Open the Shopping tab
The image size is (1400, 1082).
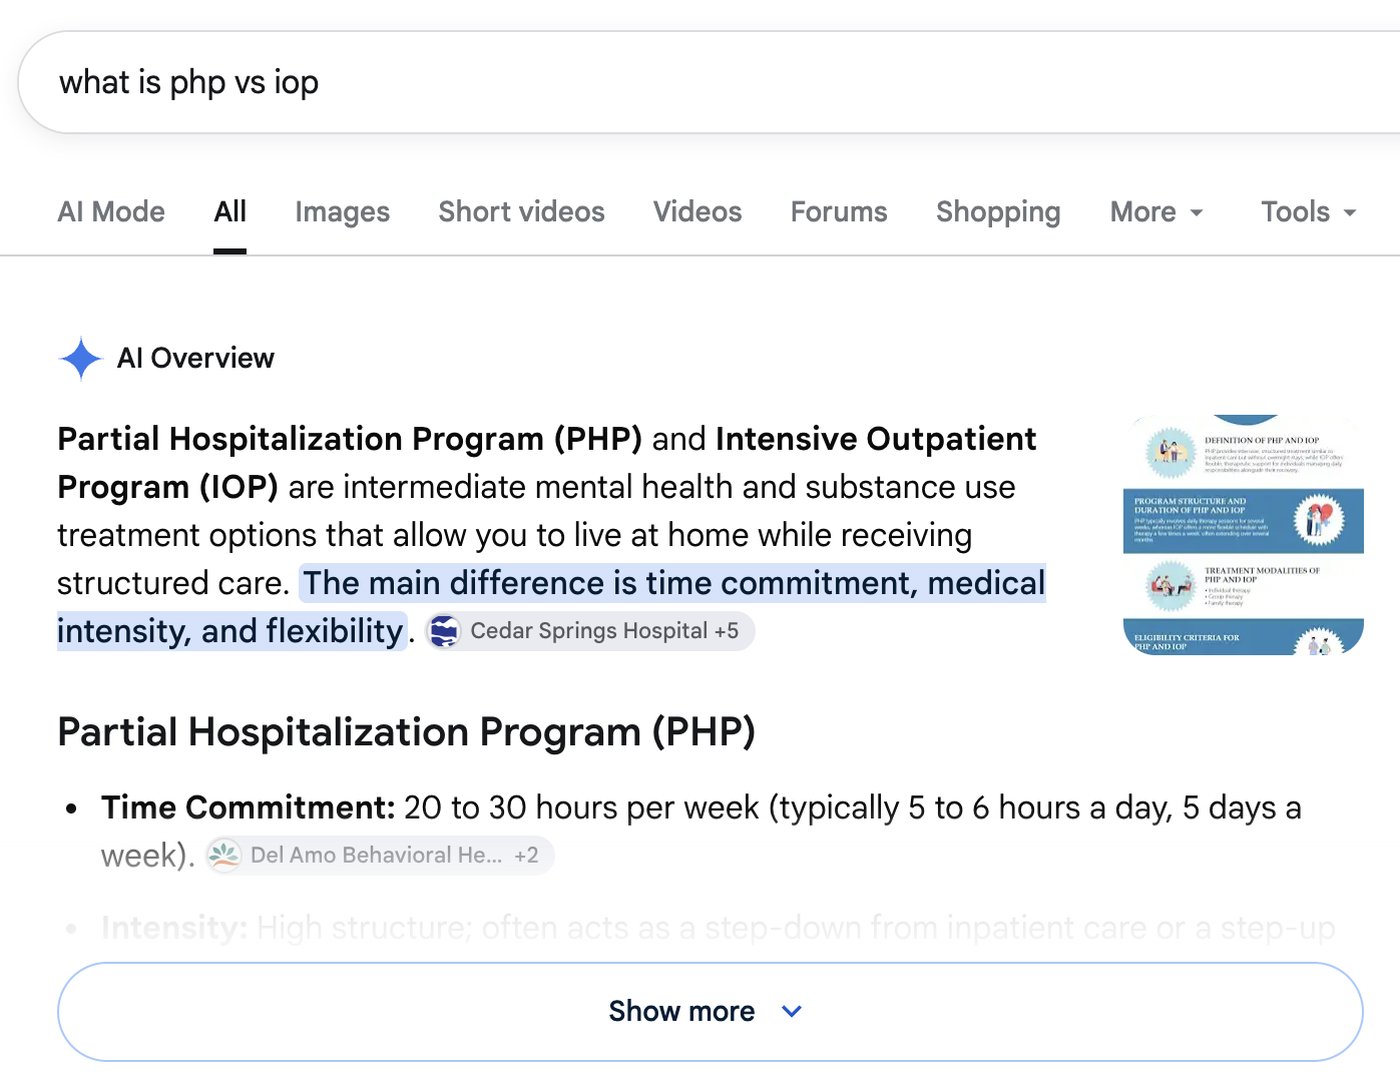[998, 212]
